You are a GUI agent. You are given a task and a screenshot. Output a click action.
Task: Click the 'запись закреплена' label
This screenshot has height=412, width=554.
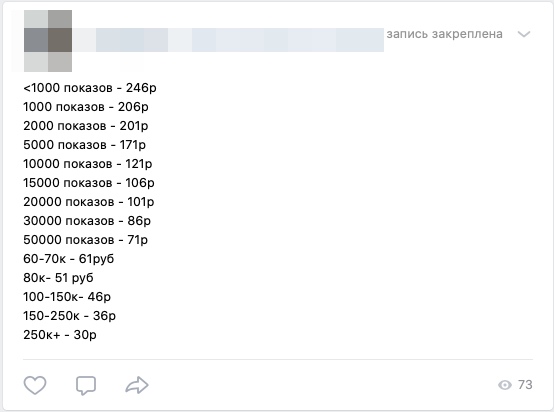tap(444, 34)
